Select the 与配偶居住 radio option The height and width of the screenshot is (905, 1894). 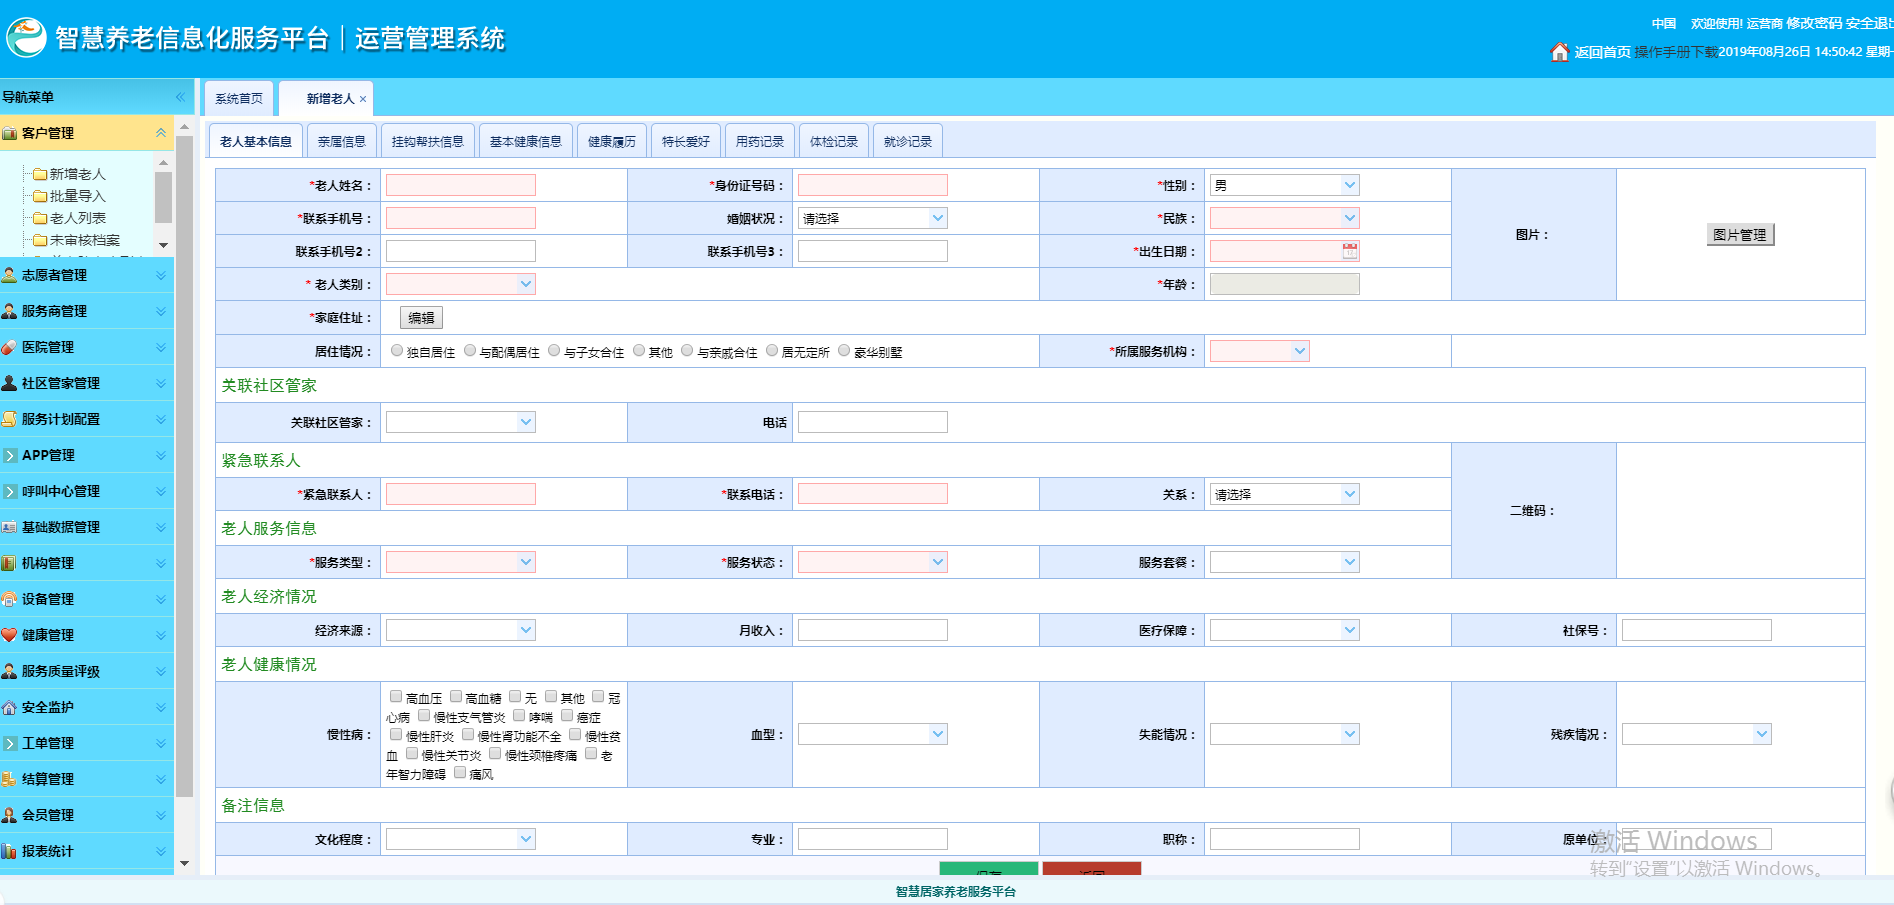470,350
